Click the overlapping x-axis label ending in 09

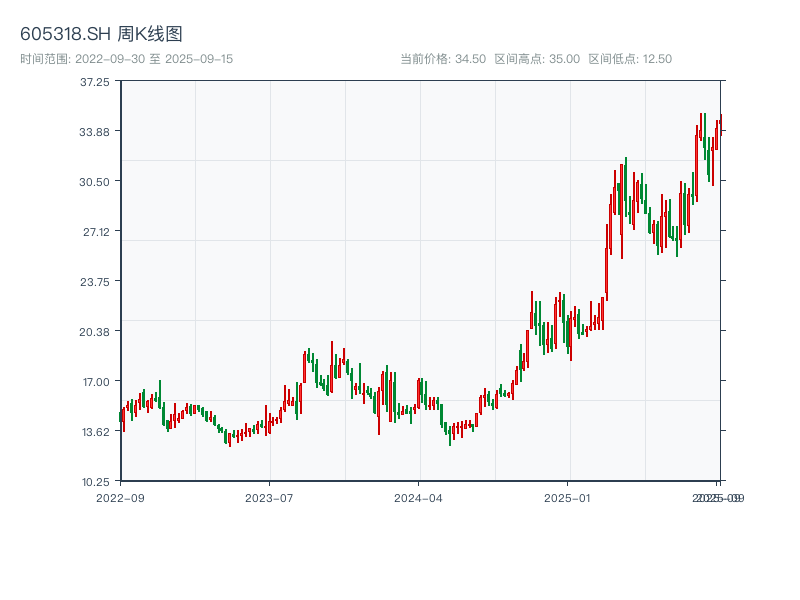pos(718,498)
